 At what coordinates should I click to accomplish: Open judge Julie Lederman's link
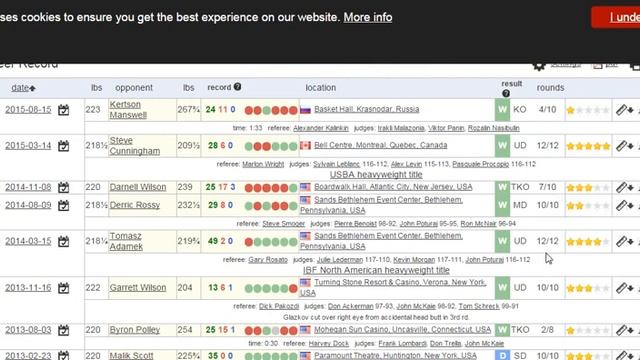coord(340,260)
